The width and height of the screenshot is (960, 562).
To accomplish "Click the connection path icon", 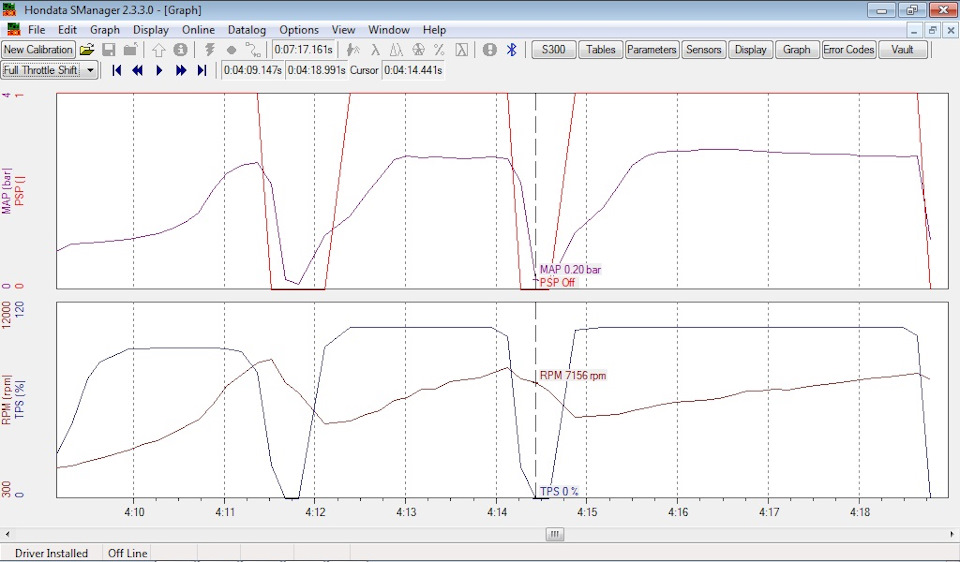I will (253, 50).
